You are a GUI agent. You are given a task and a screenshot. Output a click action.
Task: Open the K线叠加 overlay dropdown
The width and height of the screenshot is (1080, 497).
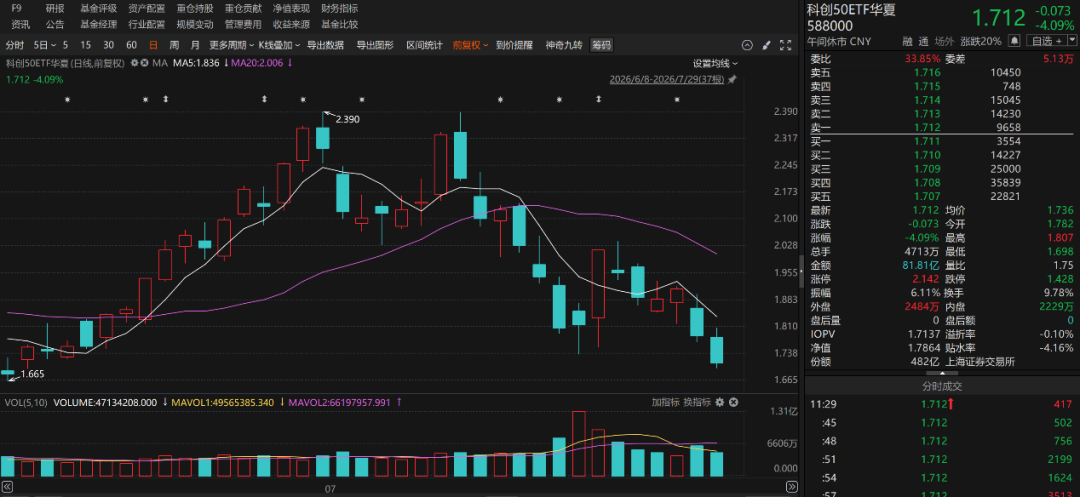pyautogui.click(x=278, y=45)
